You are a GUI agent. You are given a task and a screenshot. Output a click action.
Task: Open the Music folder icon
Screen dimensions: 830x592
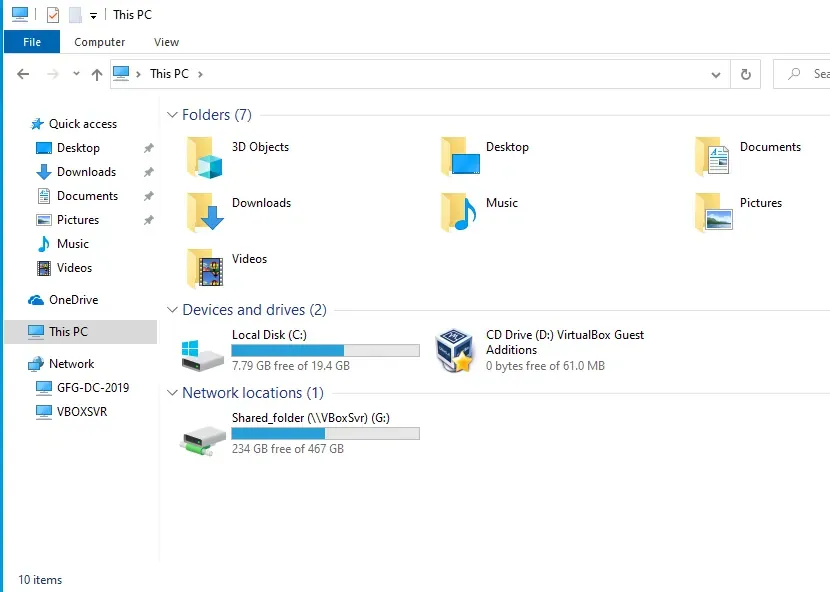pos(458,212)
